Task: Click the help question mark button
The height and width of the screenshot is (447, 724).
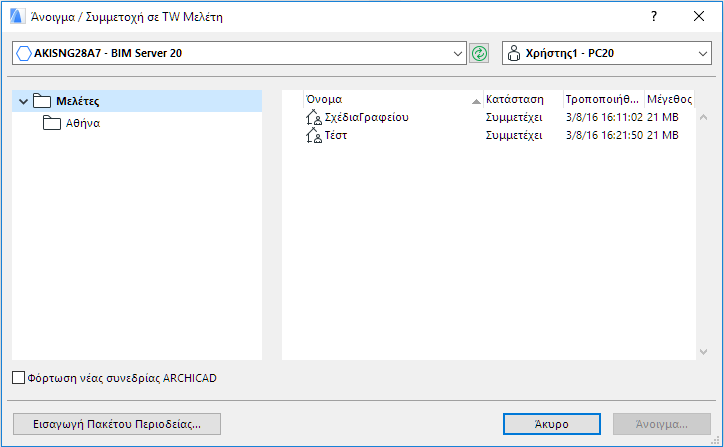Action: pyautogui.click(x=654, y=16)
